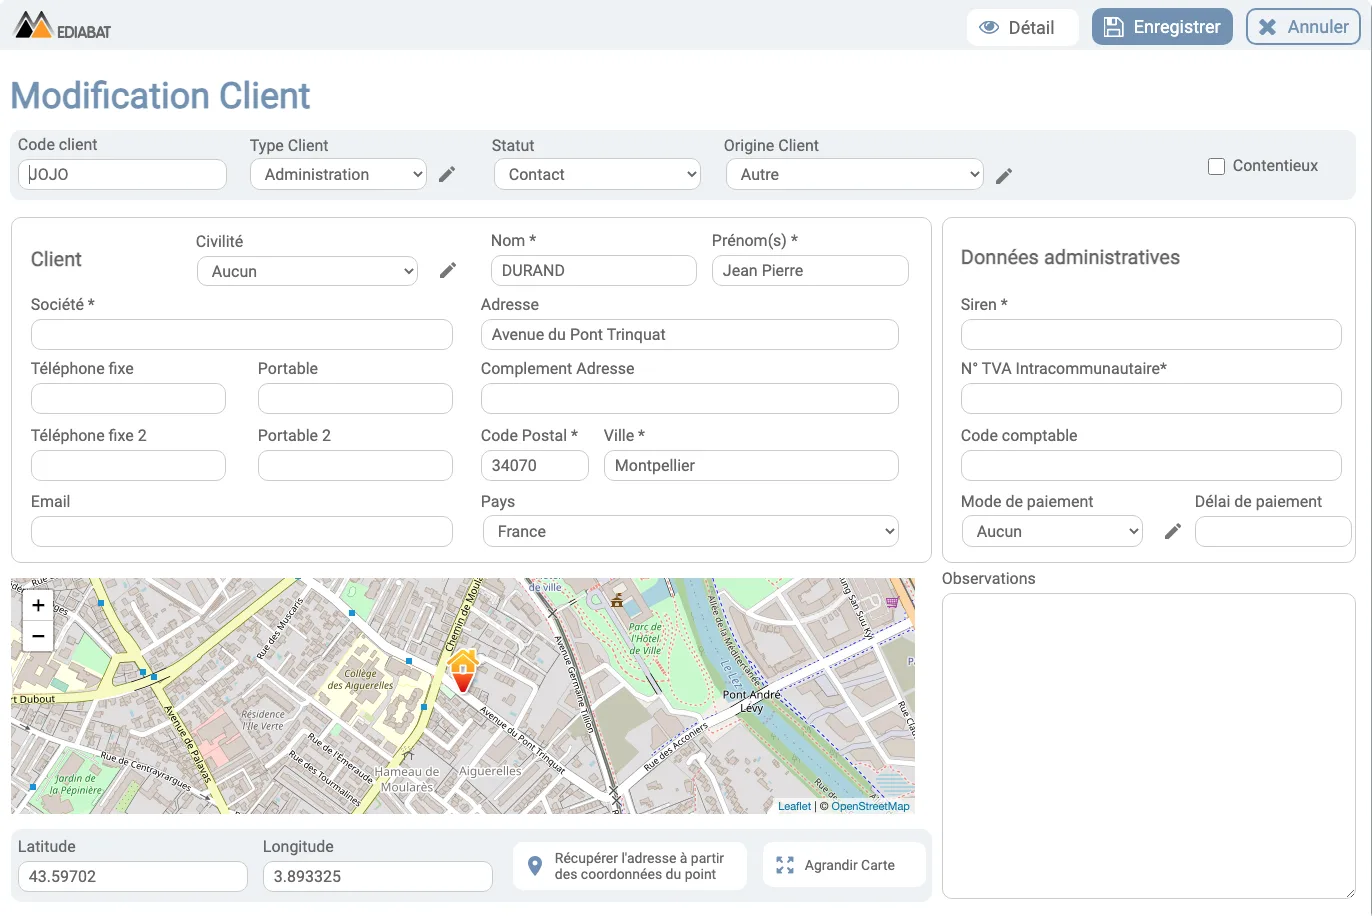This screenshot has height=922, width=1372.
Task: Click Récupérer l'adresse à partir des coordonnées
Action: point(630,866)
